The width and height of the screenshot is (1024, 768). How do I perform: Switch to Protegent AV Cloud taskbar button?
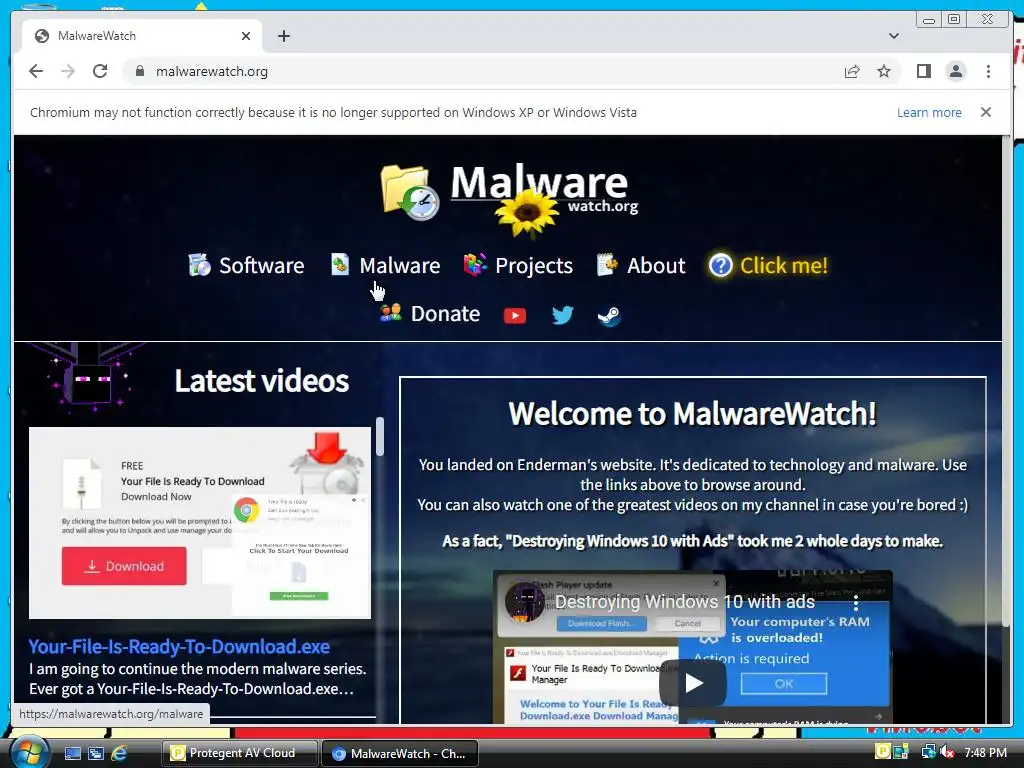tap(240, 753)
